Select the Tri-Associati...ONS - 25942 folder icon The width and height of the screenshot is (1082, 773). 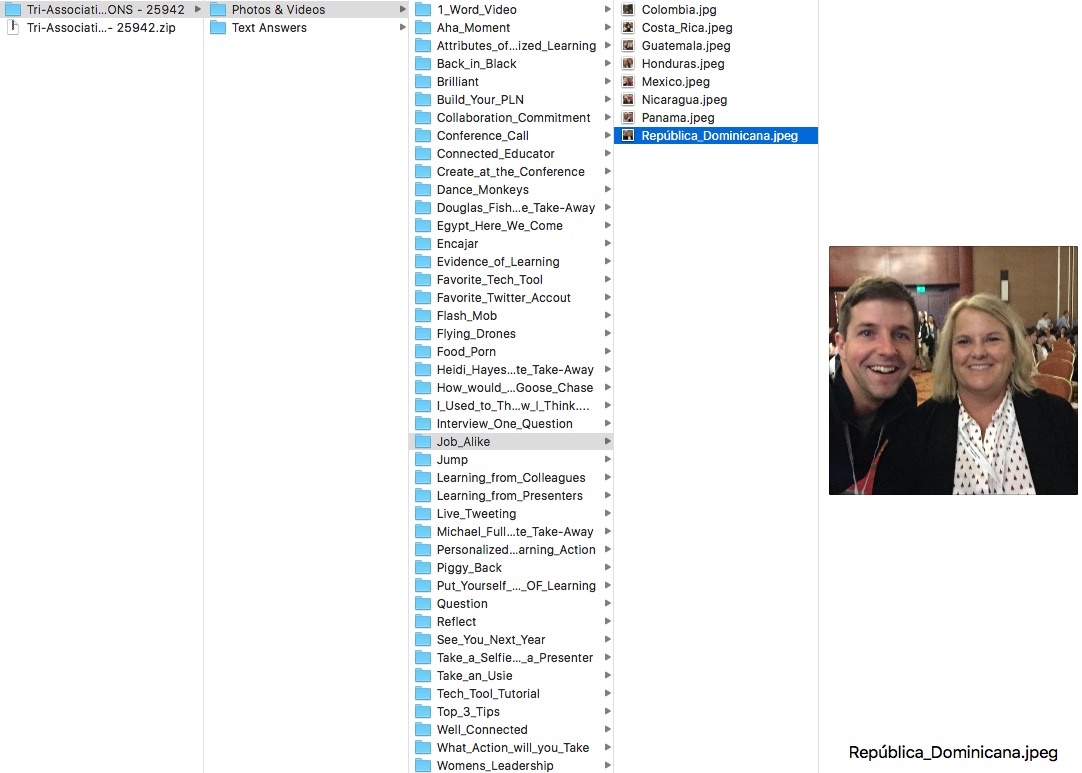[12, 10]
